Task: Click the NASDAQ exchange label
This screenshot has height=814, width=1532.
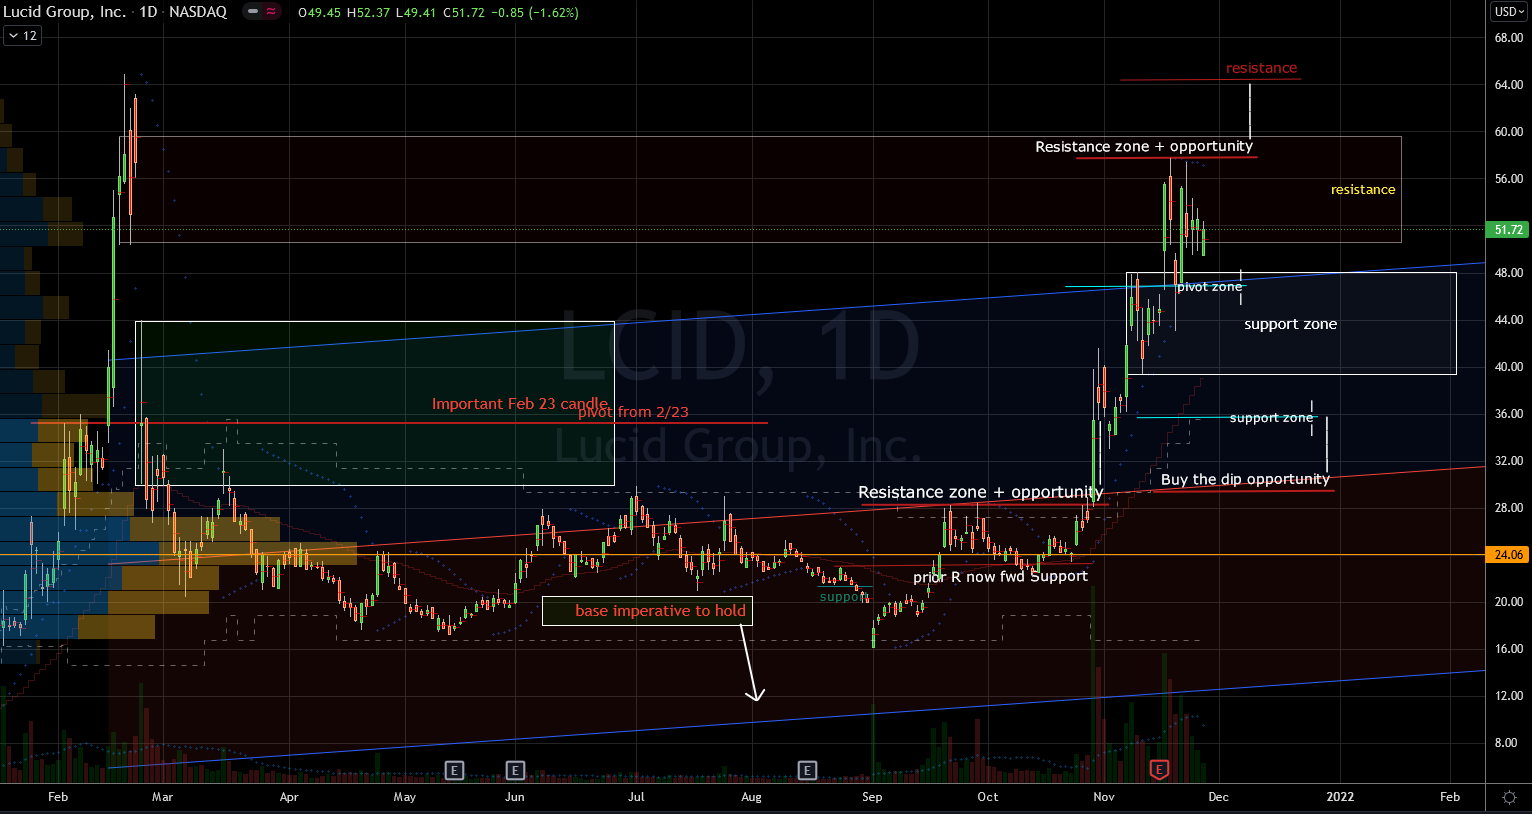Action: click(198, 12)
